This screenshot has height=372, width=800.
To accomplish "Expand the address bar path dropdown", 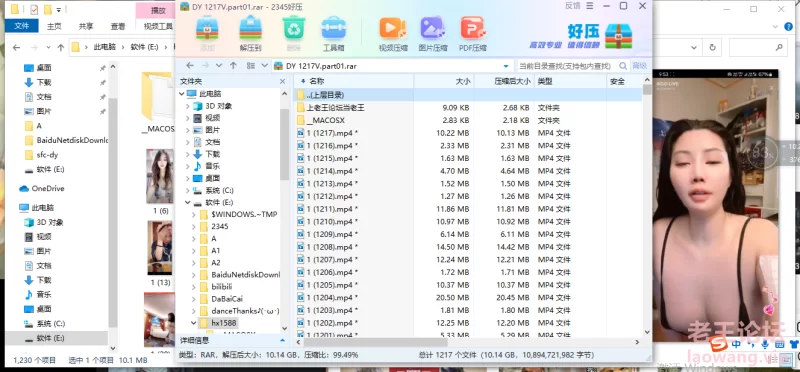I will coord(506,66).
